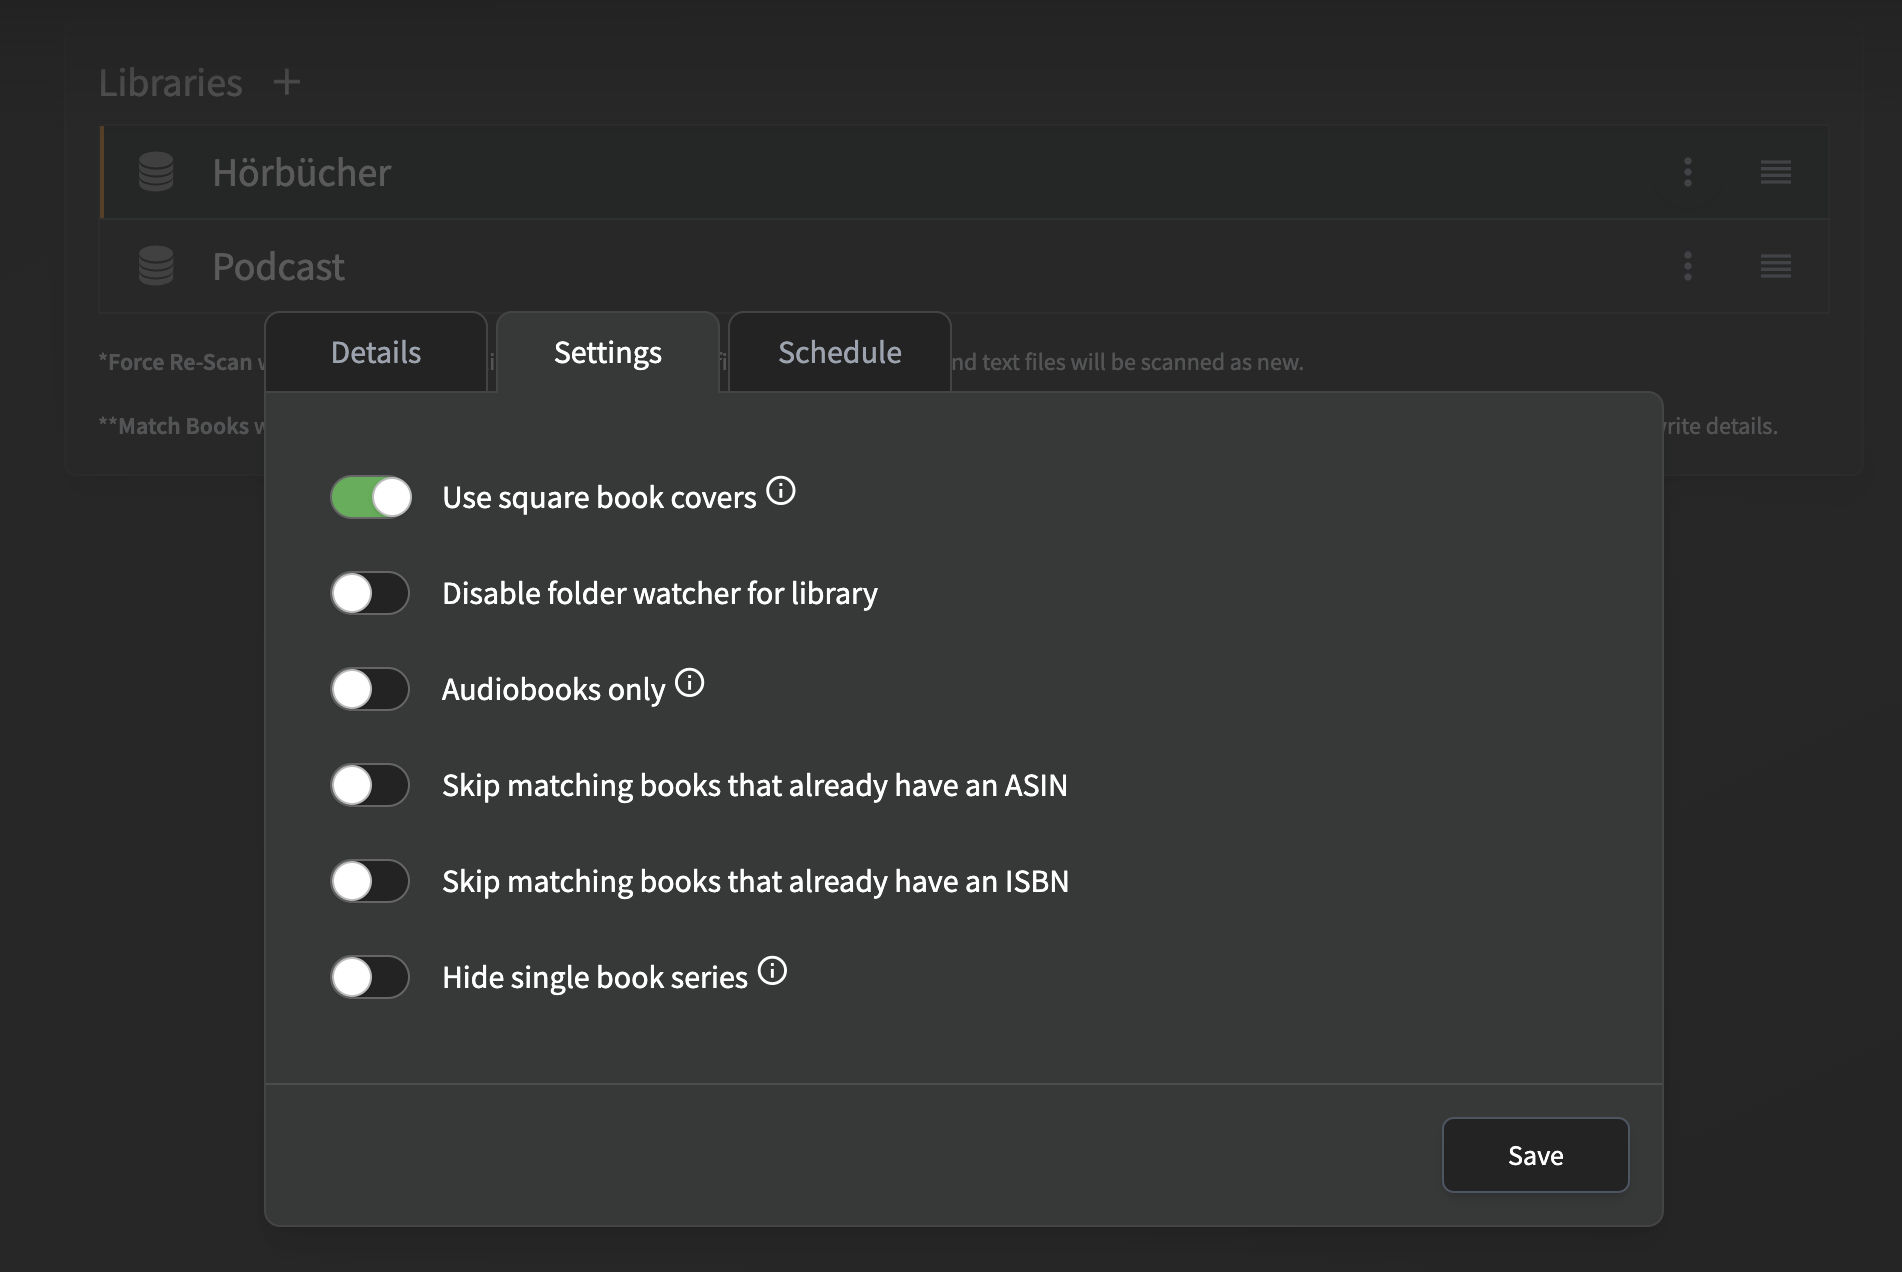Viewport: 1902px width, 1272px height.
Task: Switch to the Schedule tab
Action: click(x=839, y=352)
